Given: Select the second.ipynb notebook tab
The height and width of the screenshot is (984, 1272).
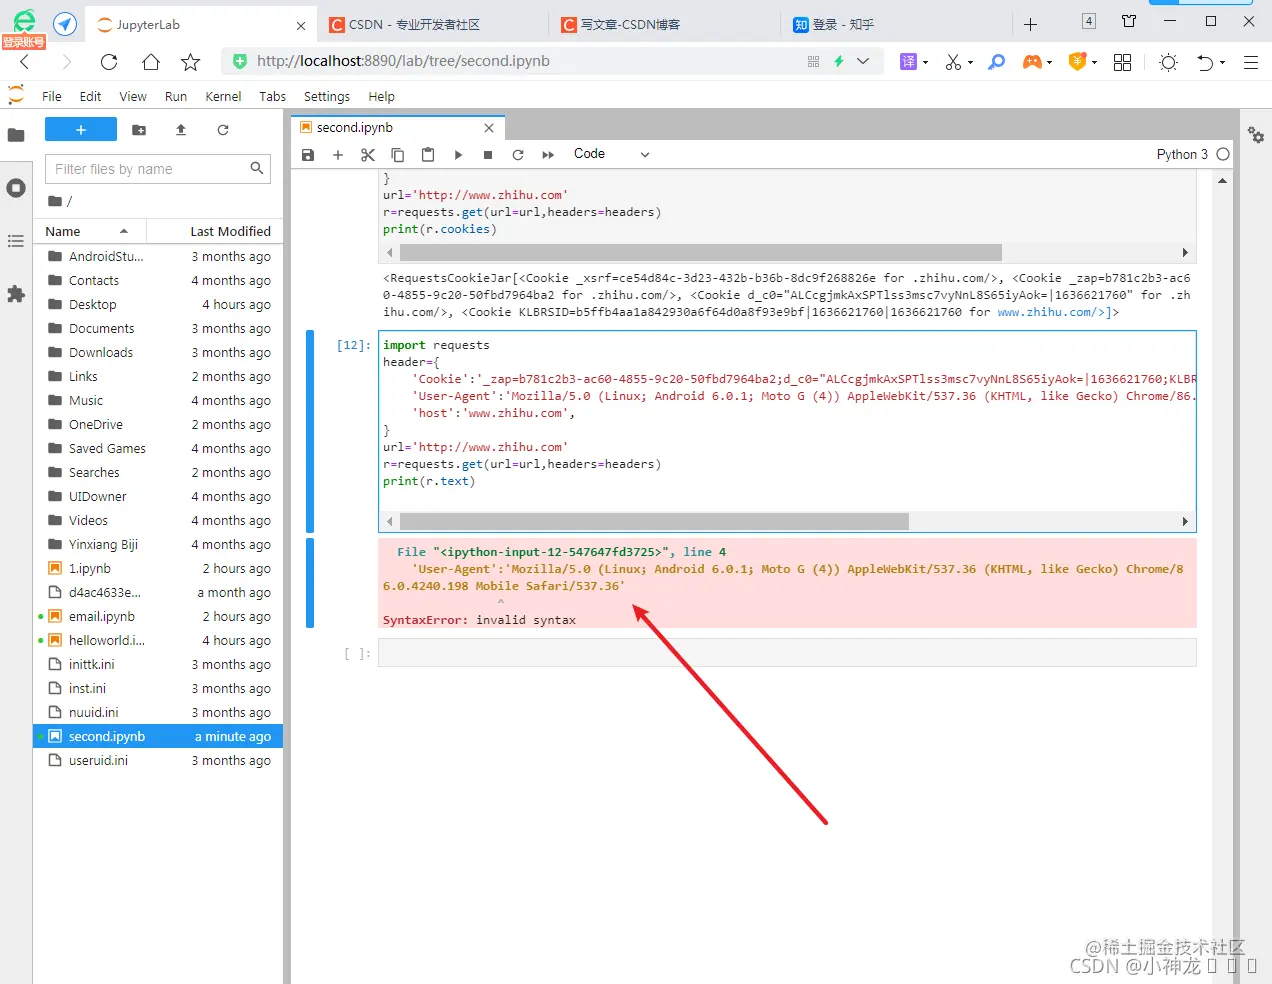Looking at the screenshot, I should [397, 128].
